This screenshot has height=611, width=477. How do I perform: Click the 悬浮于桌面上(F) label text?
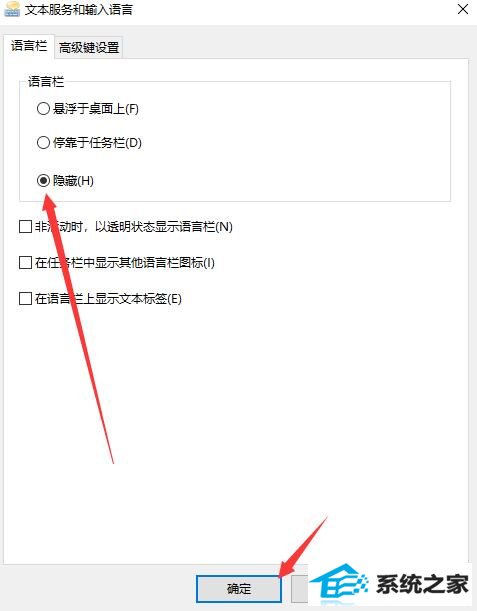[x=96, y=109]
